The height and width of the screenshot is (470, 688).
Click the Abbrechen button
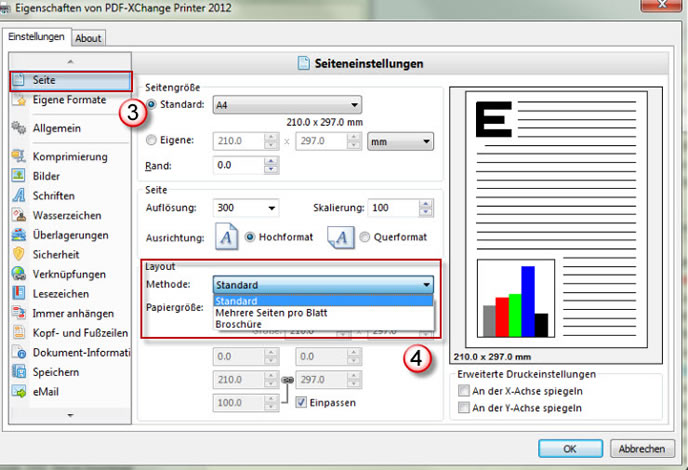point(642,448)
